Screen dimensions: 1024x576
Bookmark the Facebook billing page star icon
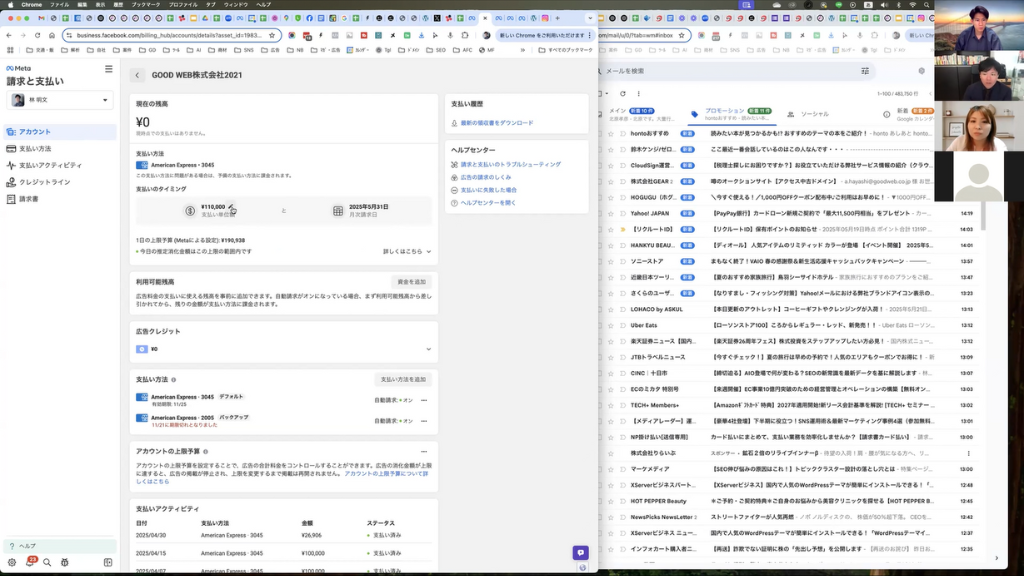tap(272, 35)
